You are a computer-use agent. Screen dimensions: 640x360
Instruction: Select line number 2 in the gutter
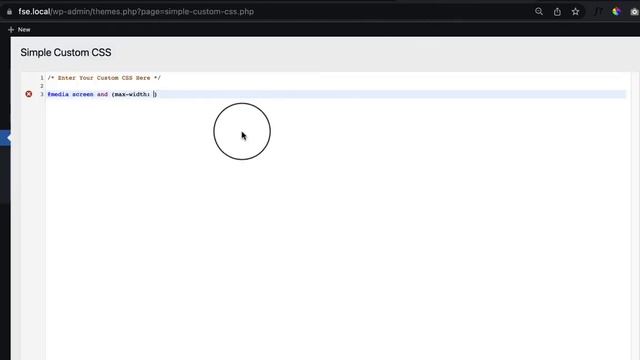42,86
